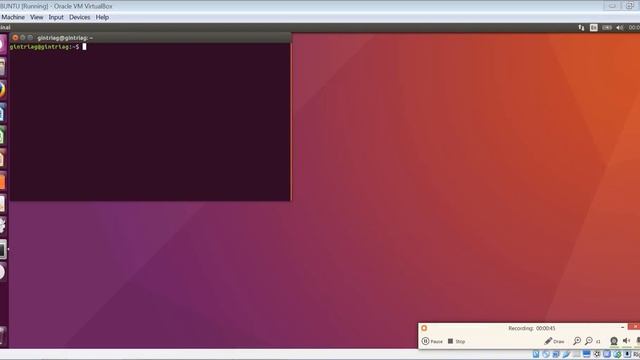The image size is (640, 360).
Task: Activate the Draw pencil tool in recorder
Action: click(x=554, y=341)
